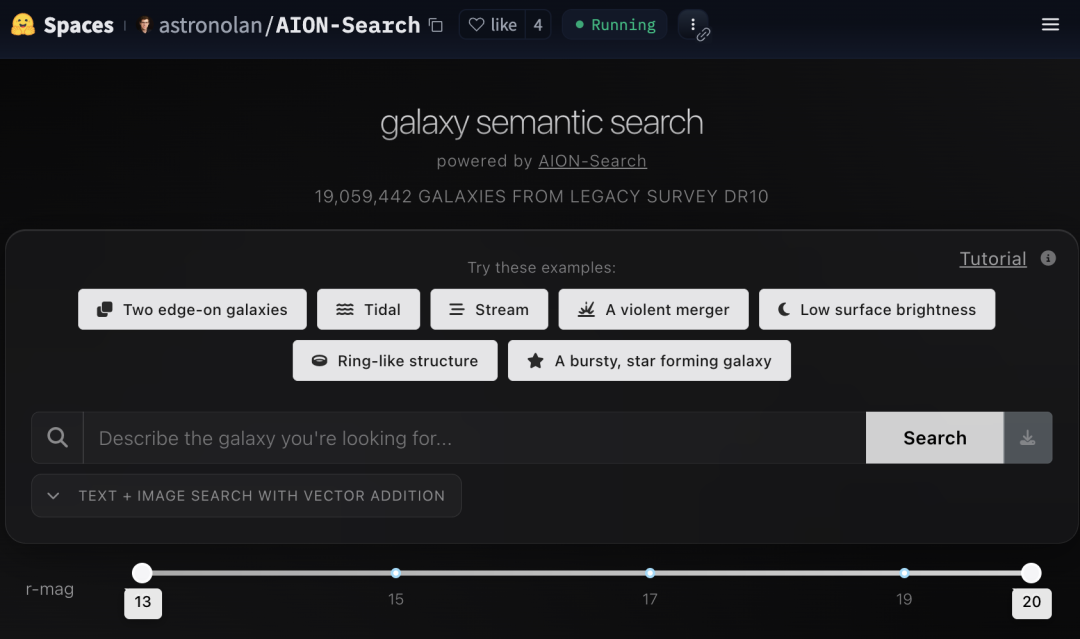This screenshot has width=1080, height=639.
Task: Click the info icon beside Tutorial
Action: click(1048, 258)
